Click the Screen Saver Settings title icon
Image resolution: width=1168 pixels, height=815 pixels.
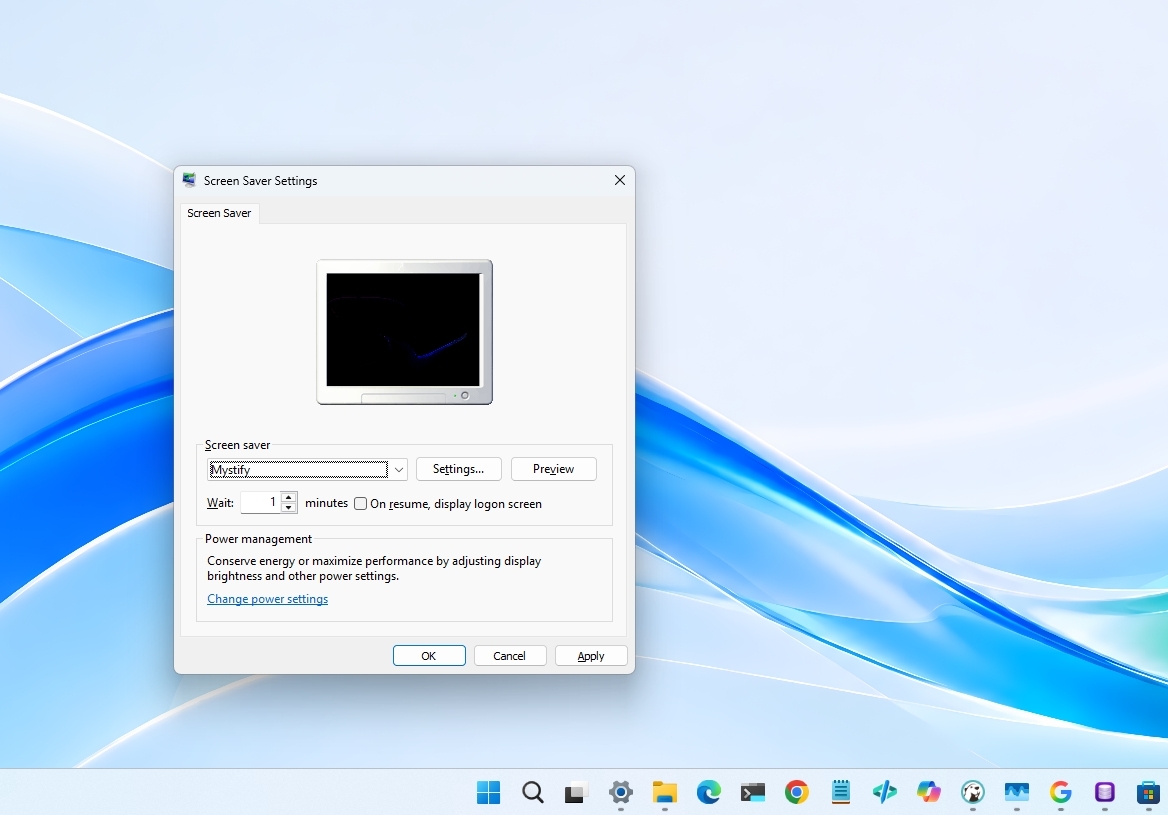[189, 180]
